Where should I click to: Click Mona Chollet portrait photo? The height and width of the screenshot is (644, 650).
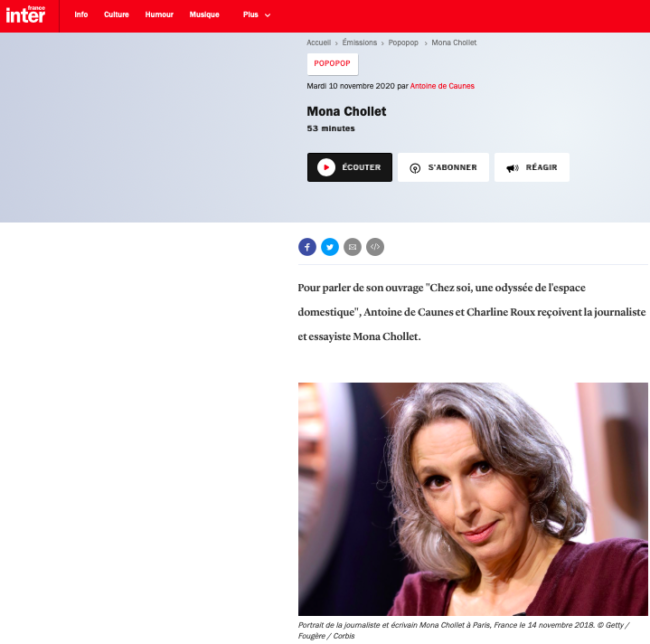tap(473, 499)
